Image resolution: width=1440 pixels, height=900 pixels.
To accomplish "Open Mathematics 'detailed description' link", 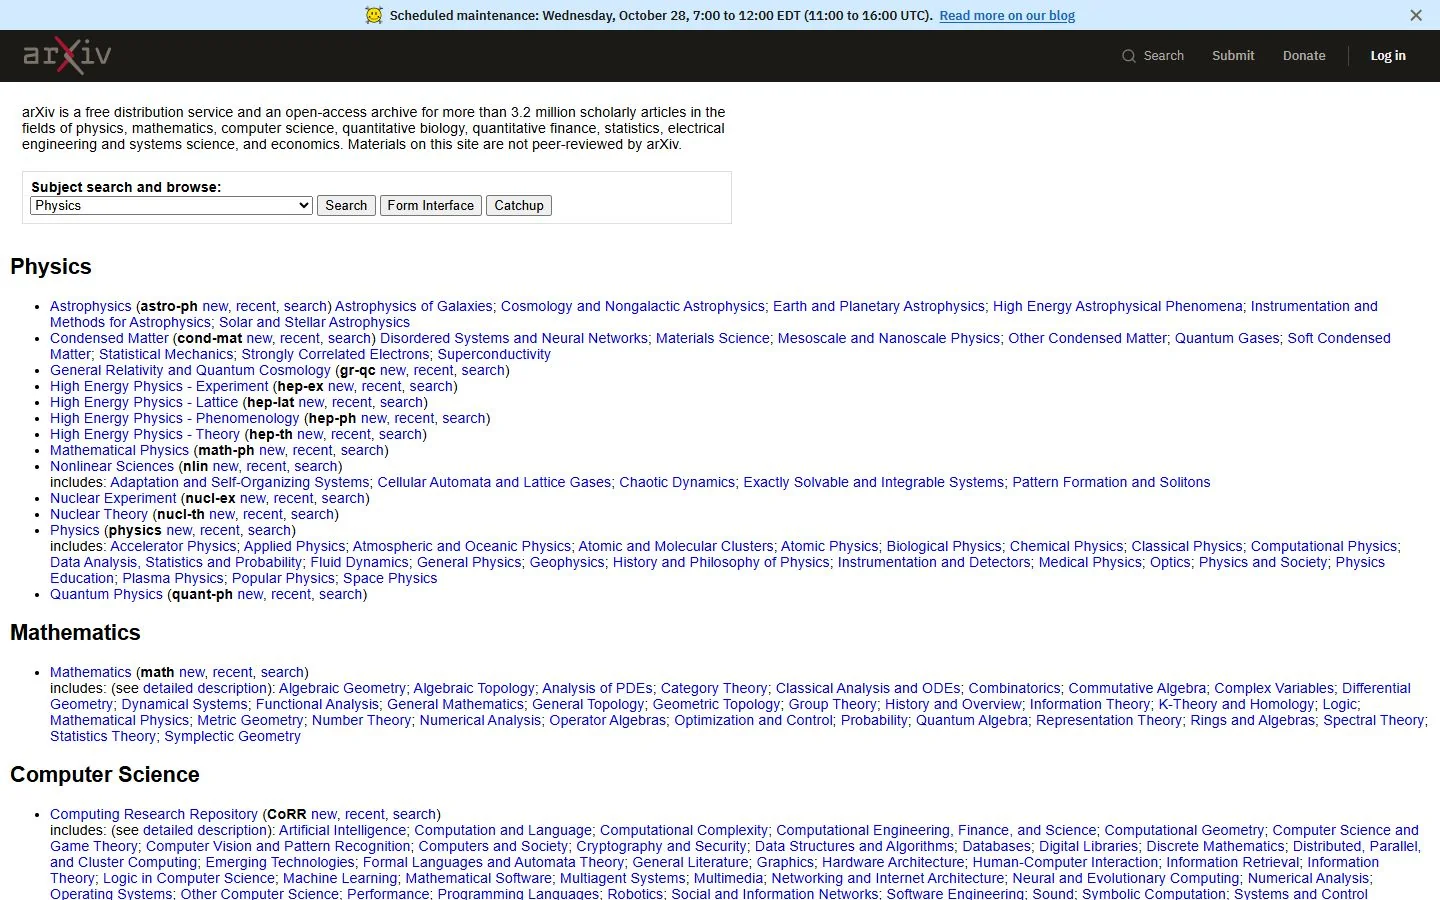I will pos(205,688).
